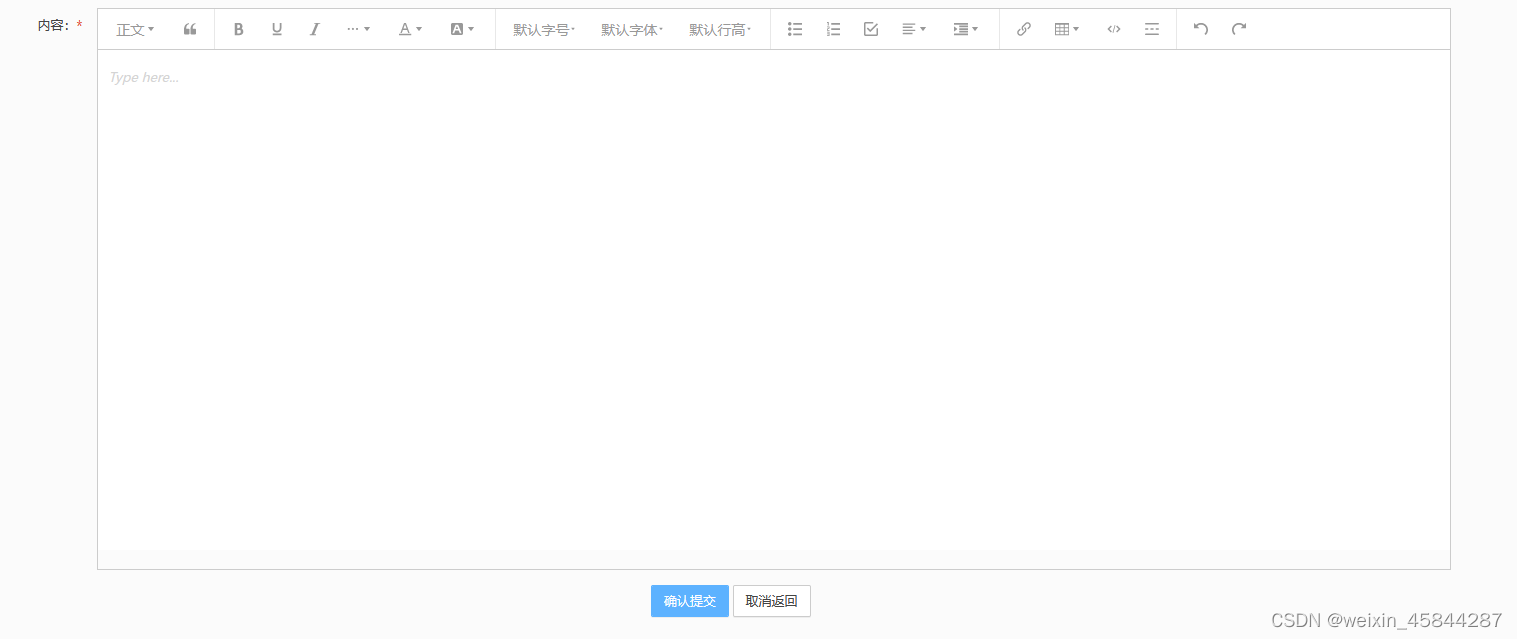Viewport: 1517px width, 639px height.
Task: Click the 确认提交 submit button
Action: tap(689, 601)
